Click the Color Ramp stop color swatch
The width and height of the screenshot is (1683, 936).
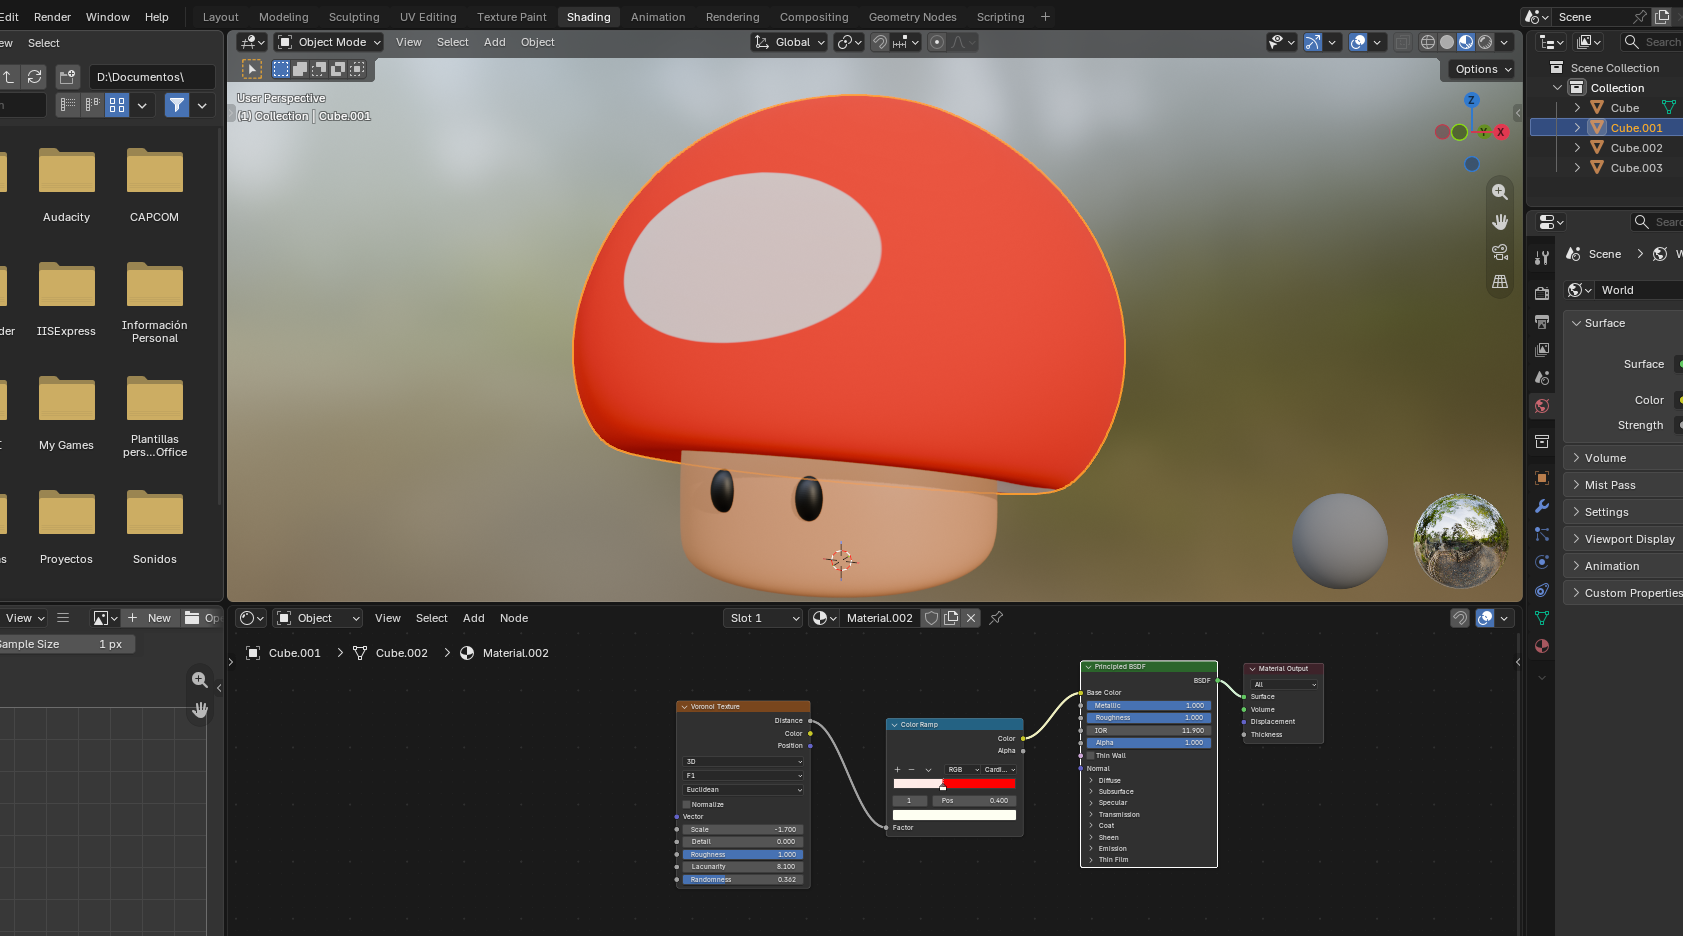tap(954, 815)
